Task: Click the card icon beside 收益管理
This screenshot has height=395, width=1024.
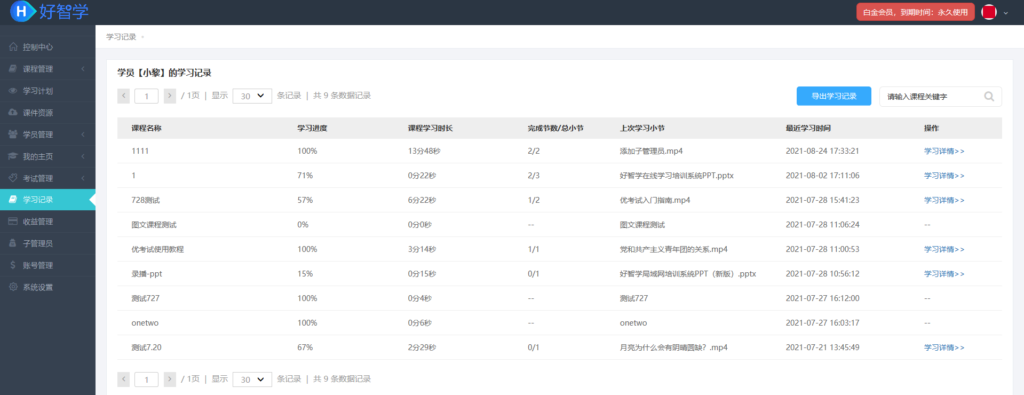Action: [13, 221]
